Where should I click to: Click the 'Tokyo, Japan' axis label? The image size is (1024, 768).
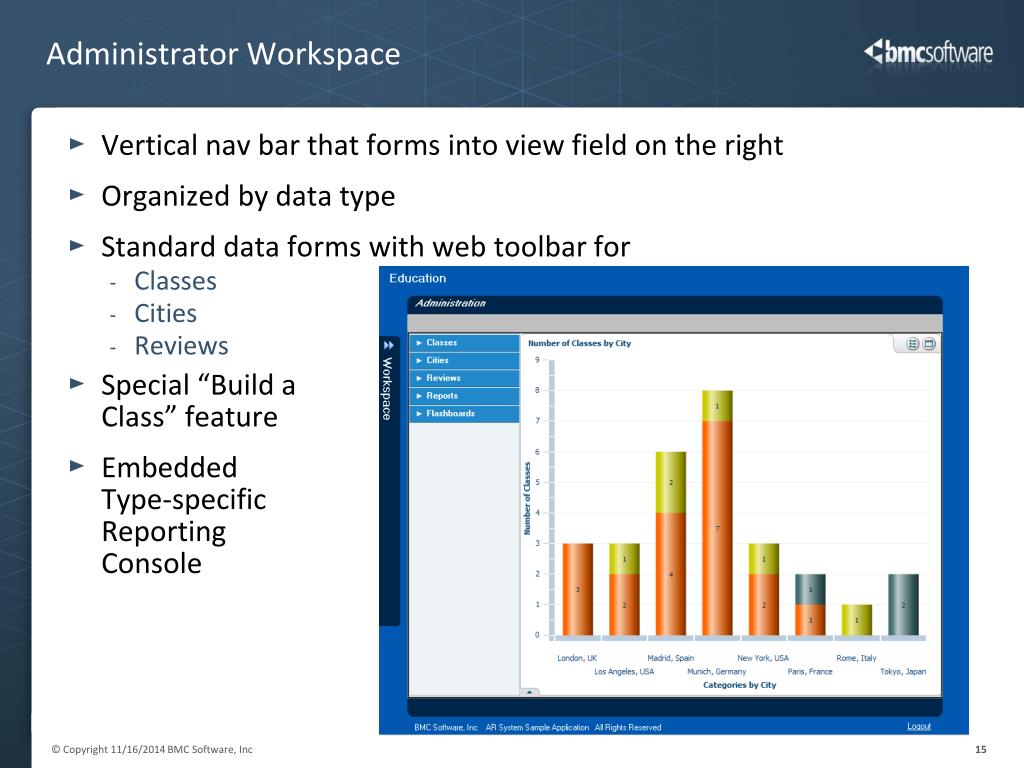pyautogui.click(x=903, y=671)
